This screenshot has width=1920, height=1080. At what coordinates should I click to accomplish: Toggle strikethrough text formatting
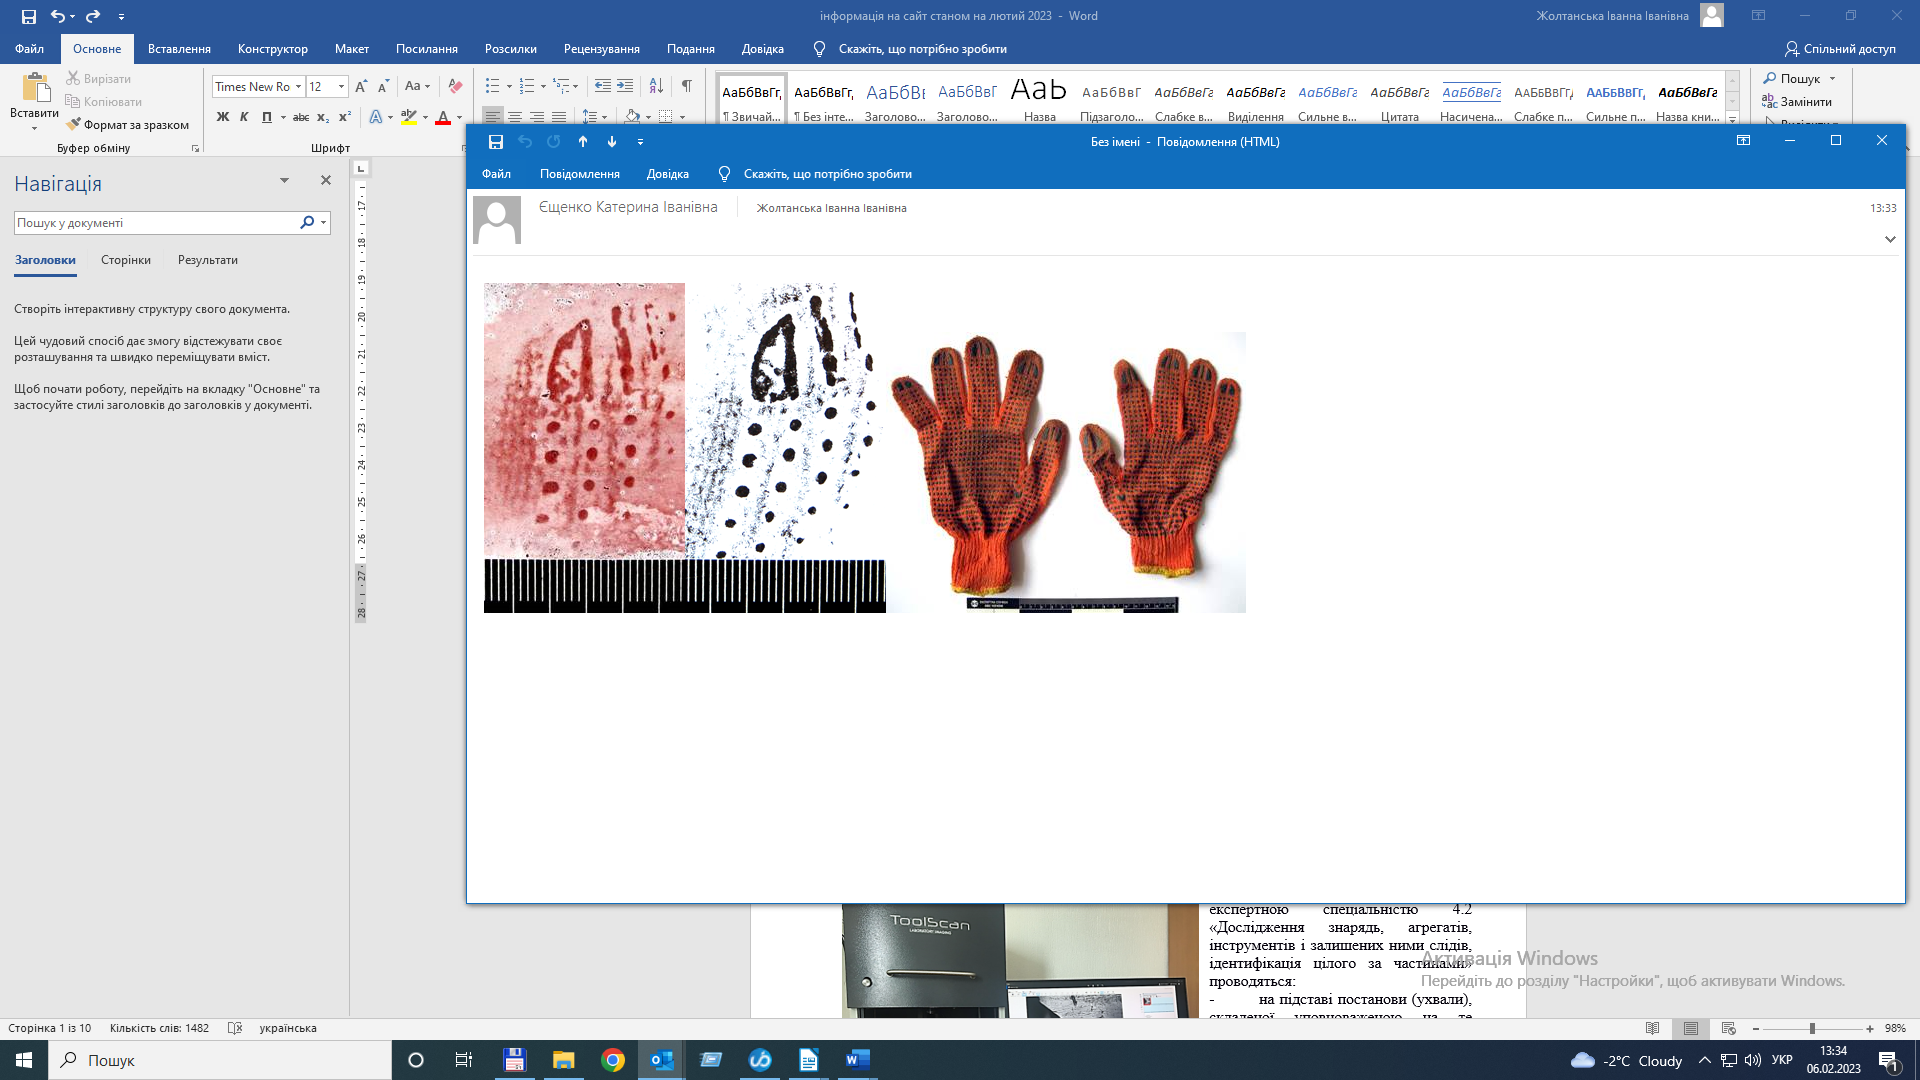300,117
